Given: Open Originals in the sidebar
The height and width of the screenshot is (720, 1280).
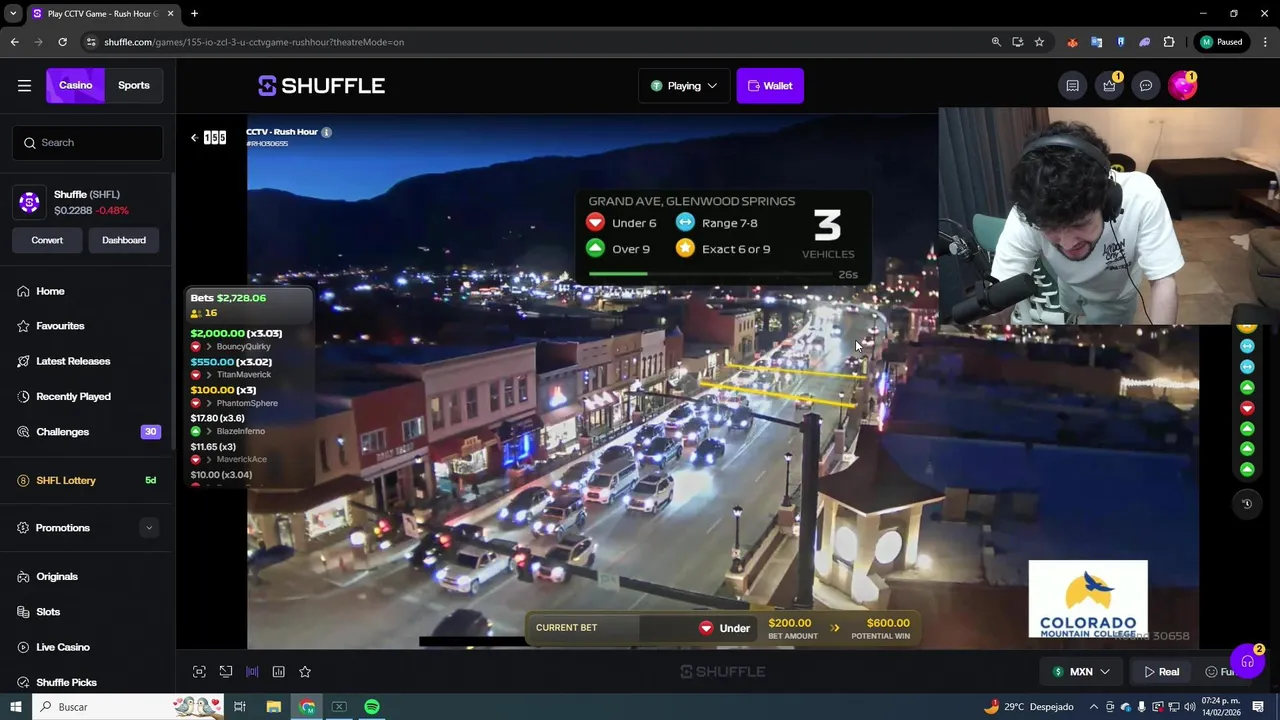Looking at the screenshot, I should [x=57, y=577].
